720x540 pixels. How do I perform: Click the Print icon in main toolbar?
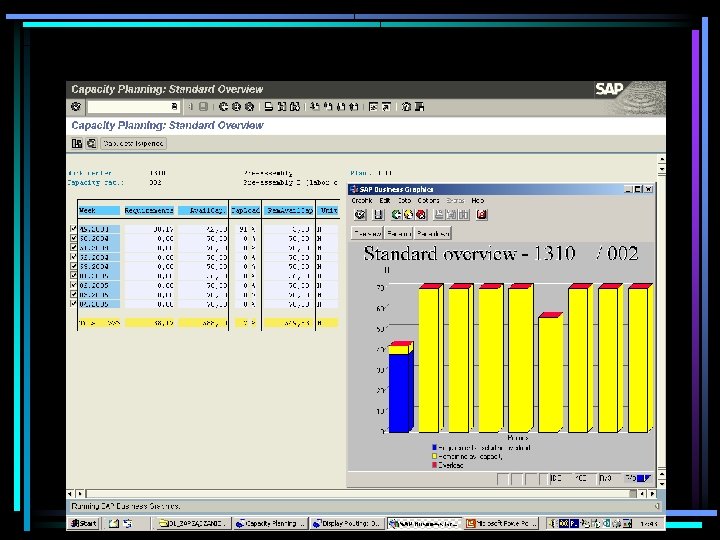[x=268, y=106]
